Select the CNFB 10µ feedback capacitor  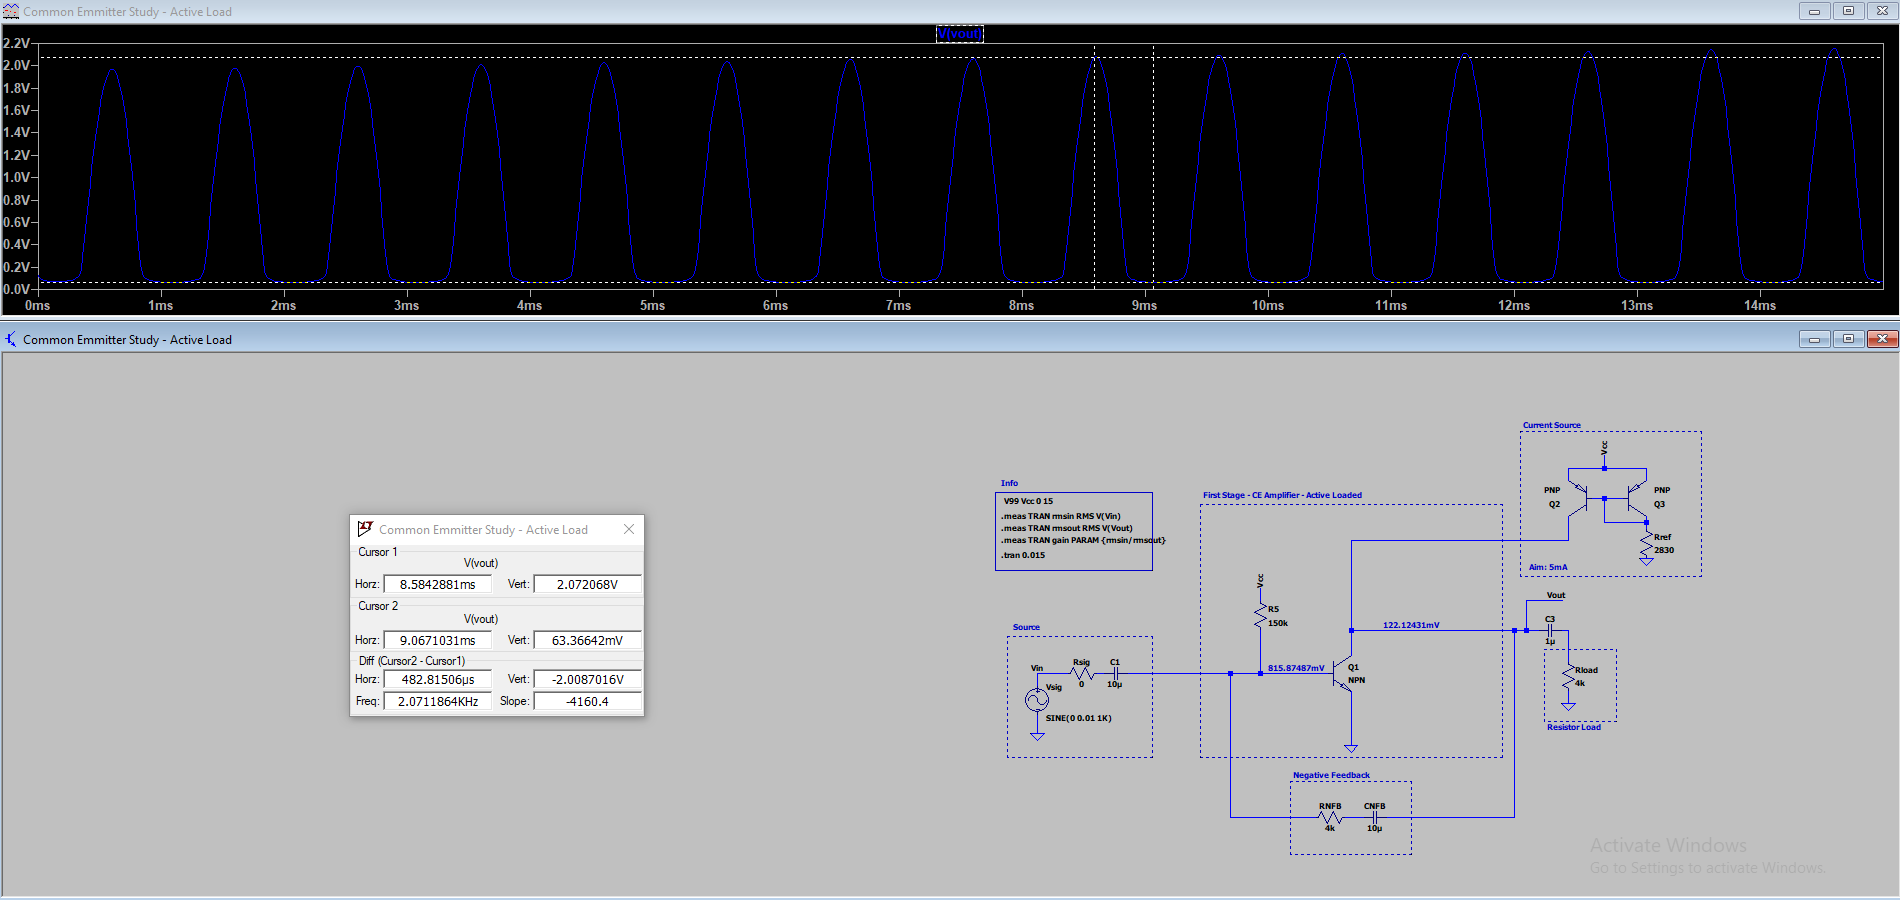pos(1375,817)
